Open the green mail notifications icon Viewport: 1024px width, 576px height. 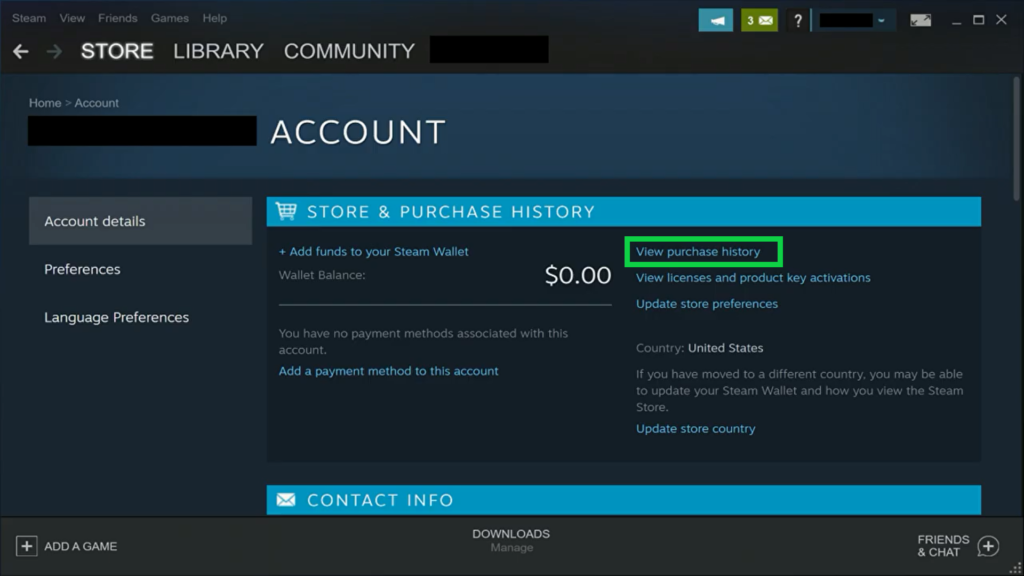pos(759,20)
